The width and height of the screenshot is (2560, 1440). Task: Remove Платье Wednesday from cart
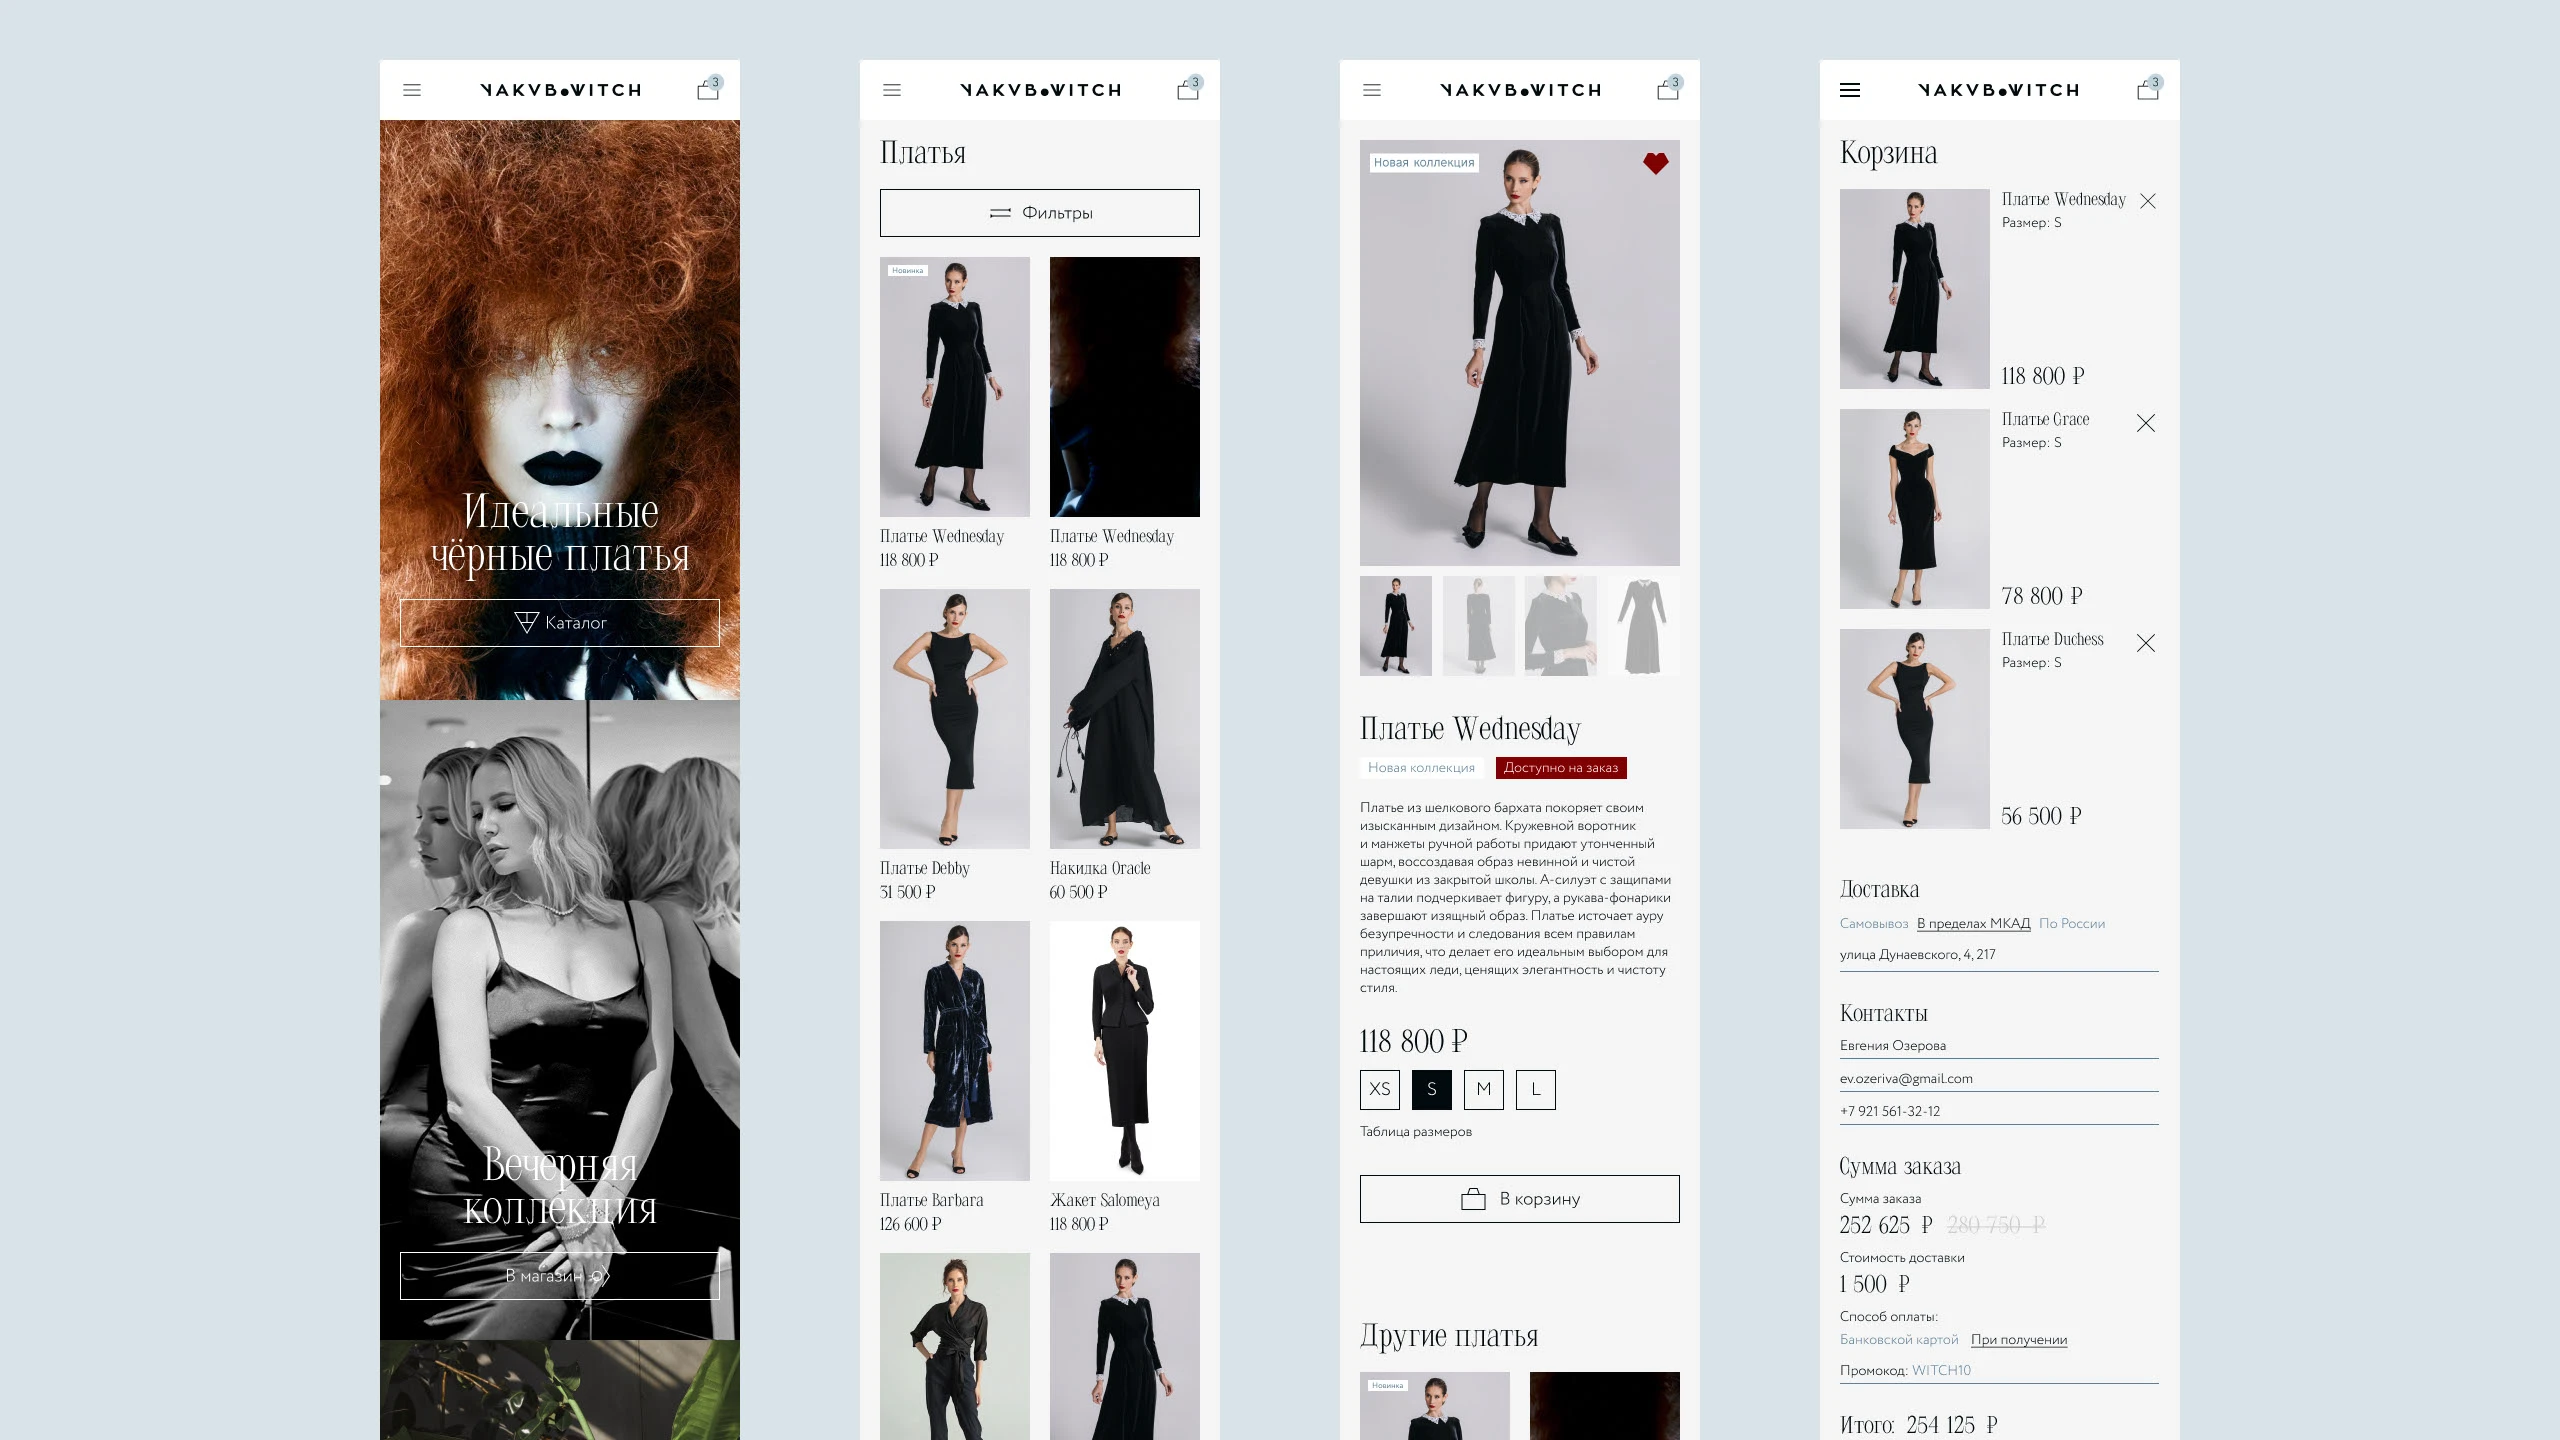click(2147, 201)
